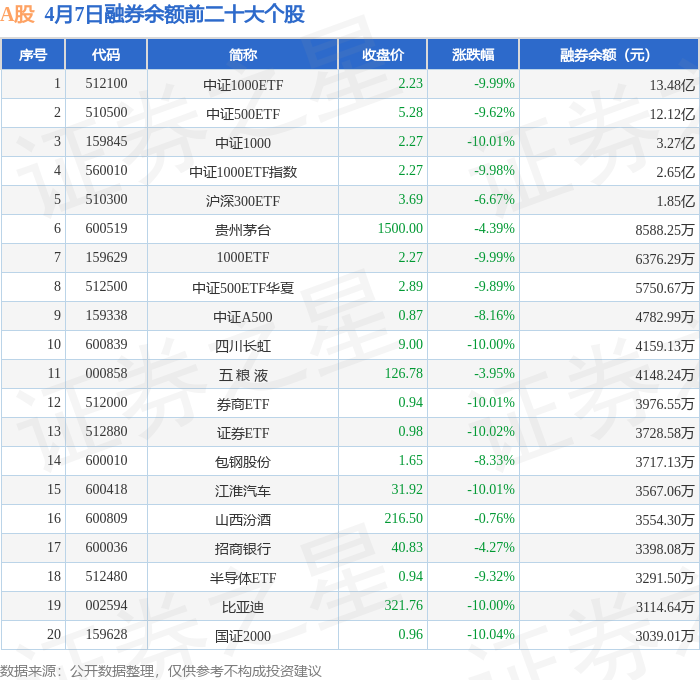Click the 数据来源 disclaimer footer text
This screenshot has width=700, height=680.
click(x=161, y=671)
